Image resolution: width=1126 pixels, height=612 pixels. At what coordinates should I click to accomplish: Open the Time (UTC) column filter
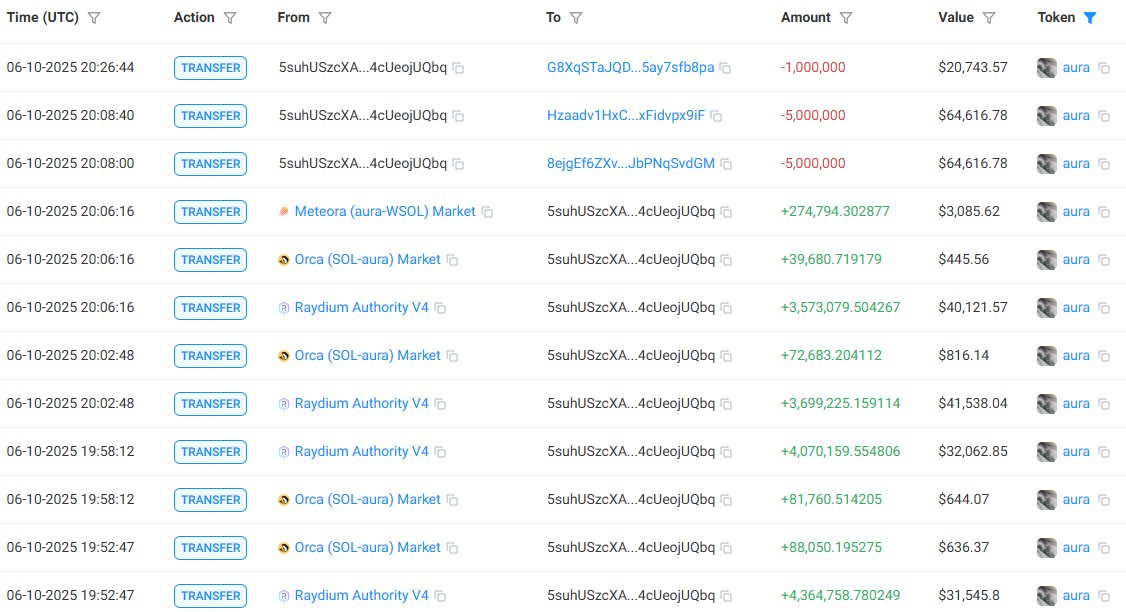pos(93,17)
